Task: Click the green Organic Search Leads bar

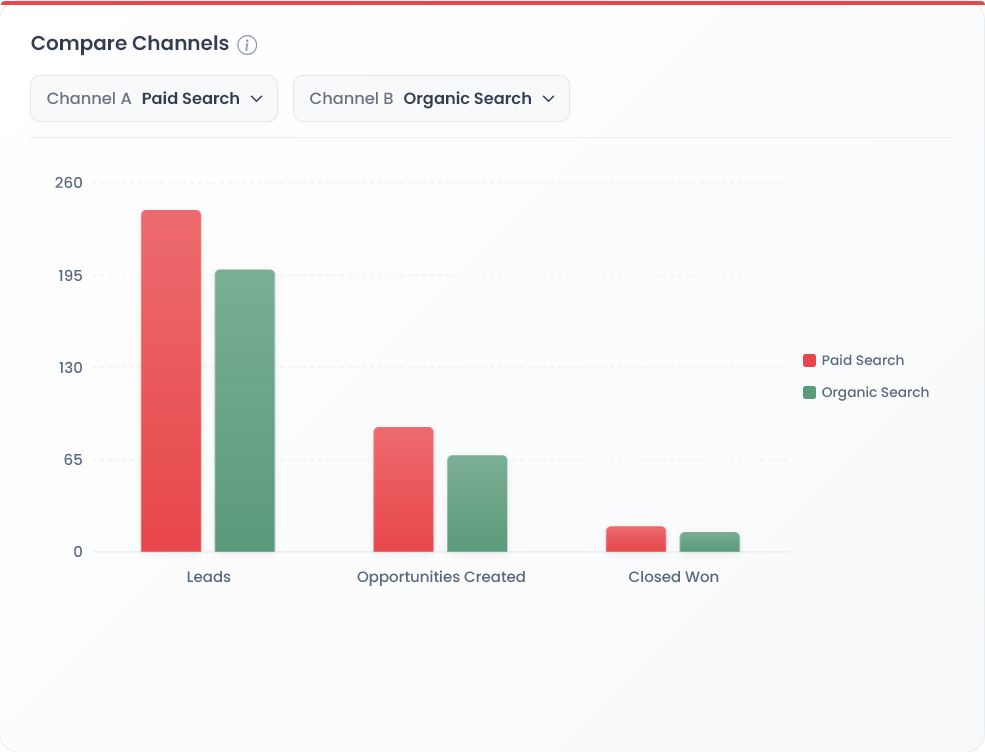Action: click(245, 410)
